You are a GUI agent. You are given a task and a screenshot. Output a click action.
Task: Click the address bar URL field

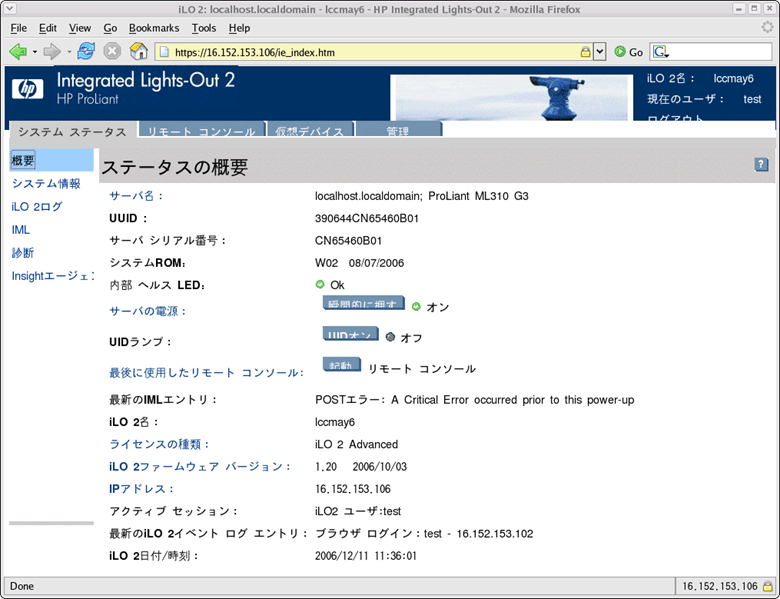tap(370, 51)
